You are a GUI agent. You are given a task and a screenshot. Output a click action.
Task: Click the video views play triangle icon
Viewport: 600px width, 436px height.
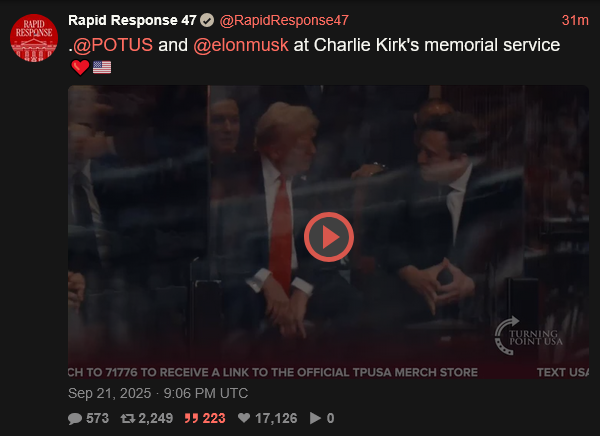tap(315, 418)
